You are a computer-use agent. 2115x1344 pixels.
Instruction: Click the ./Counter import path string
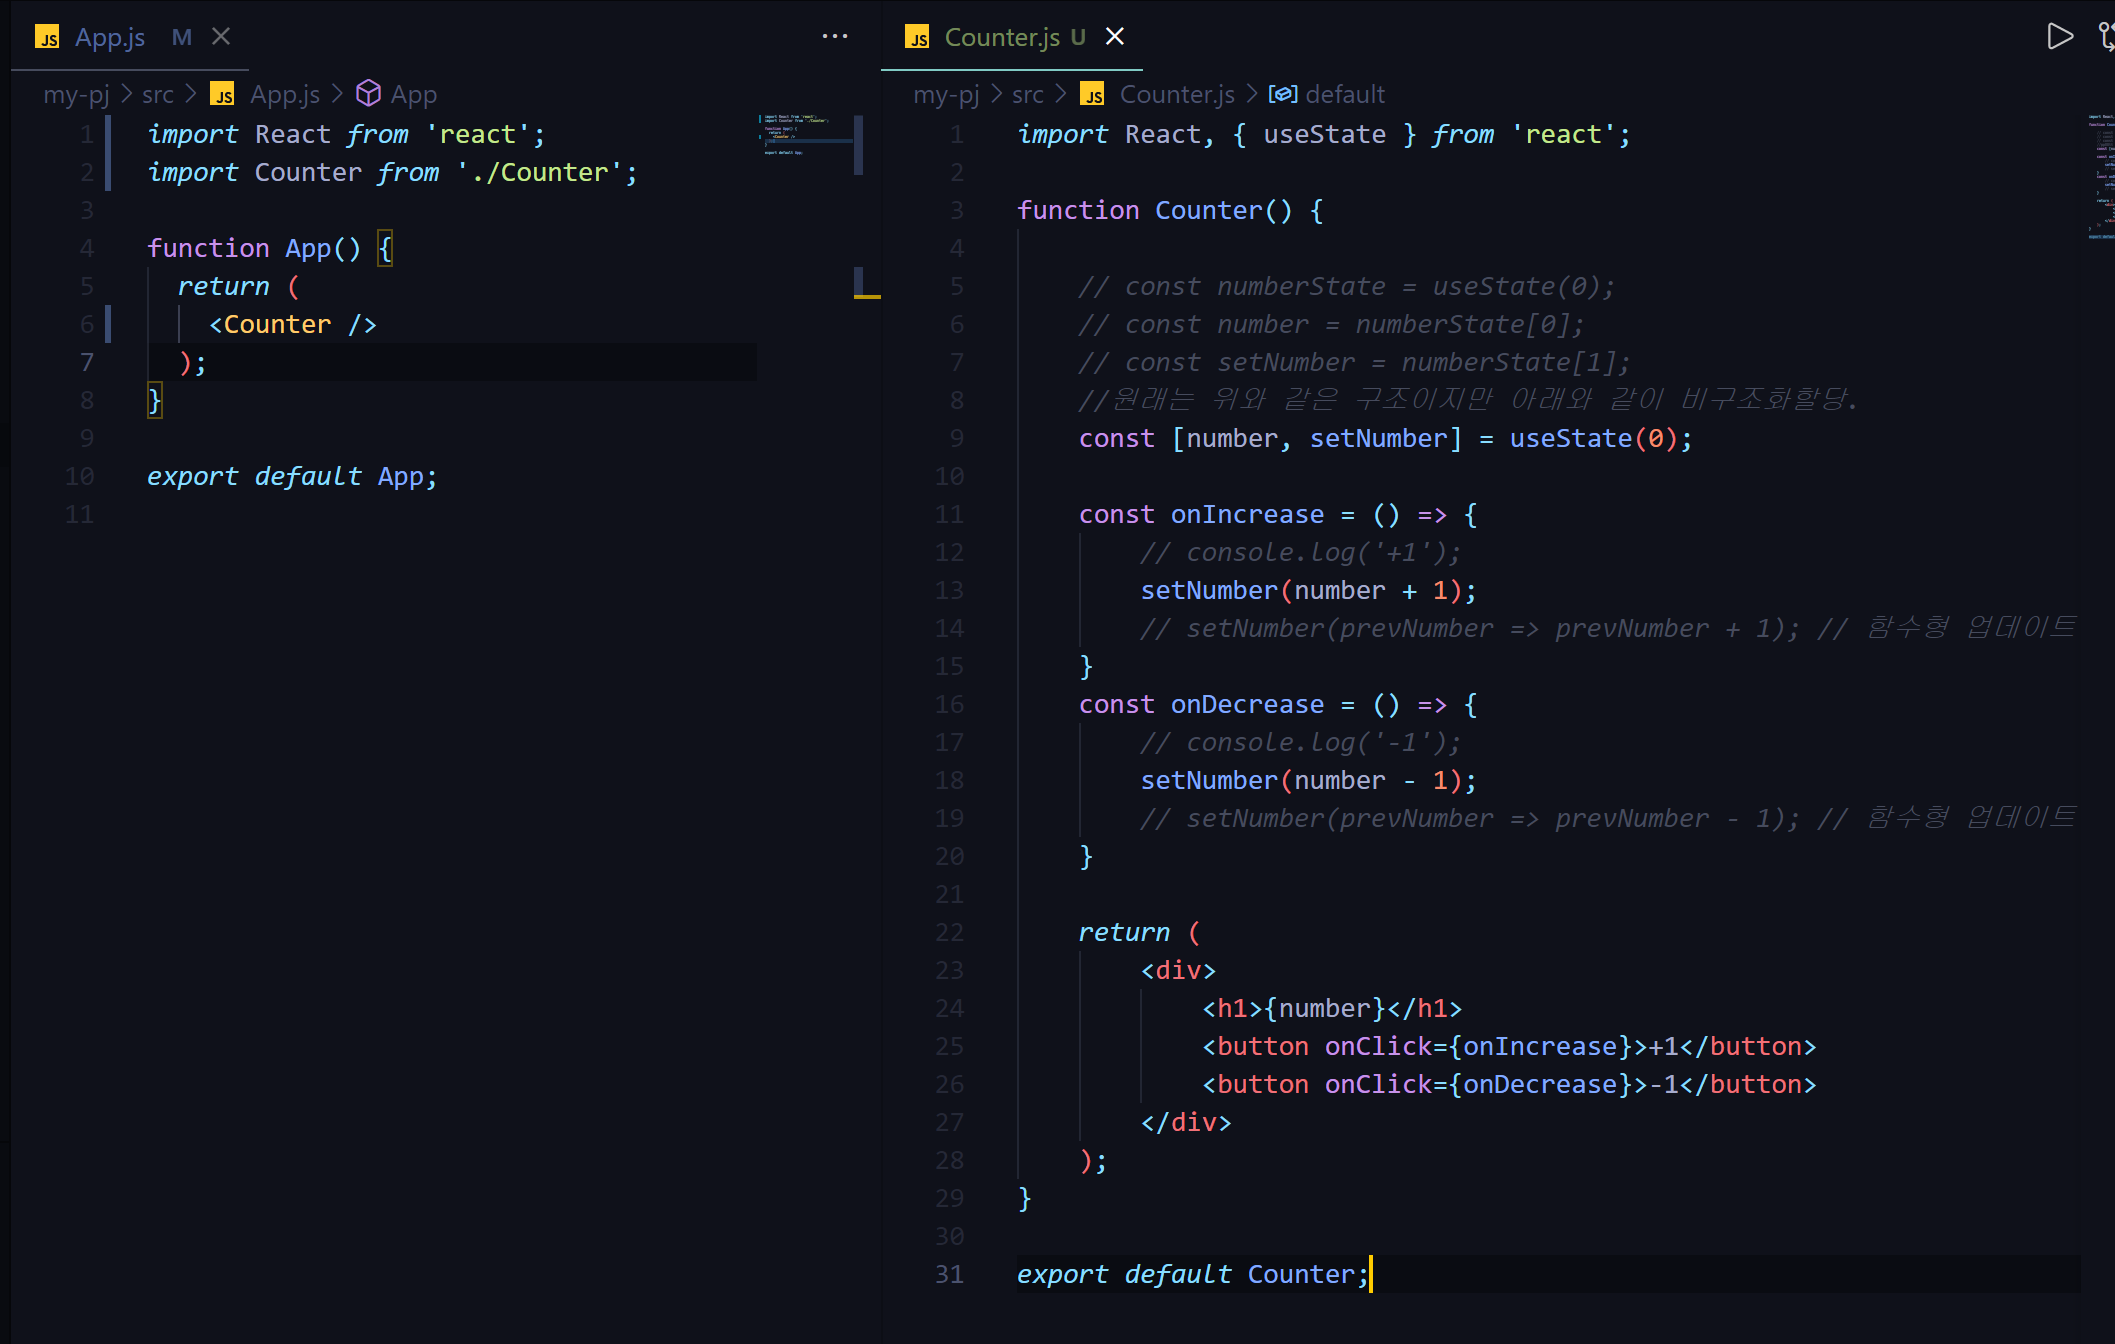[547, 173]
